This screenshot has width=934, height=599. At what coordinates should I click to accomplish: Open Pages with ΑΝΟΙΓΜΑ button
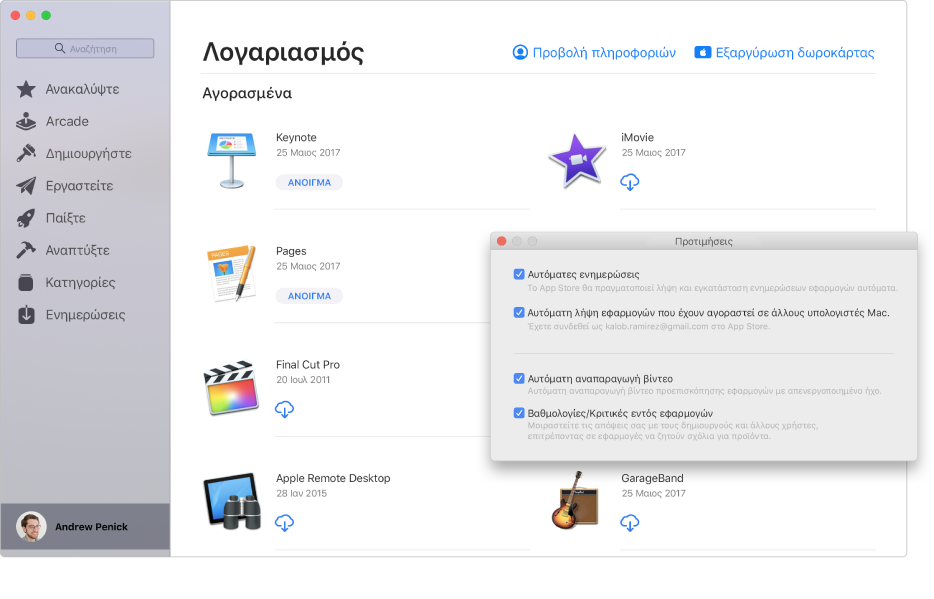coord(309,296)
